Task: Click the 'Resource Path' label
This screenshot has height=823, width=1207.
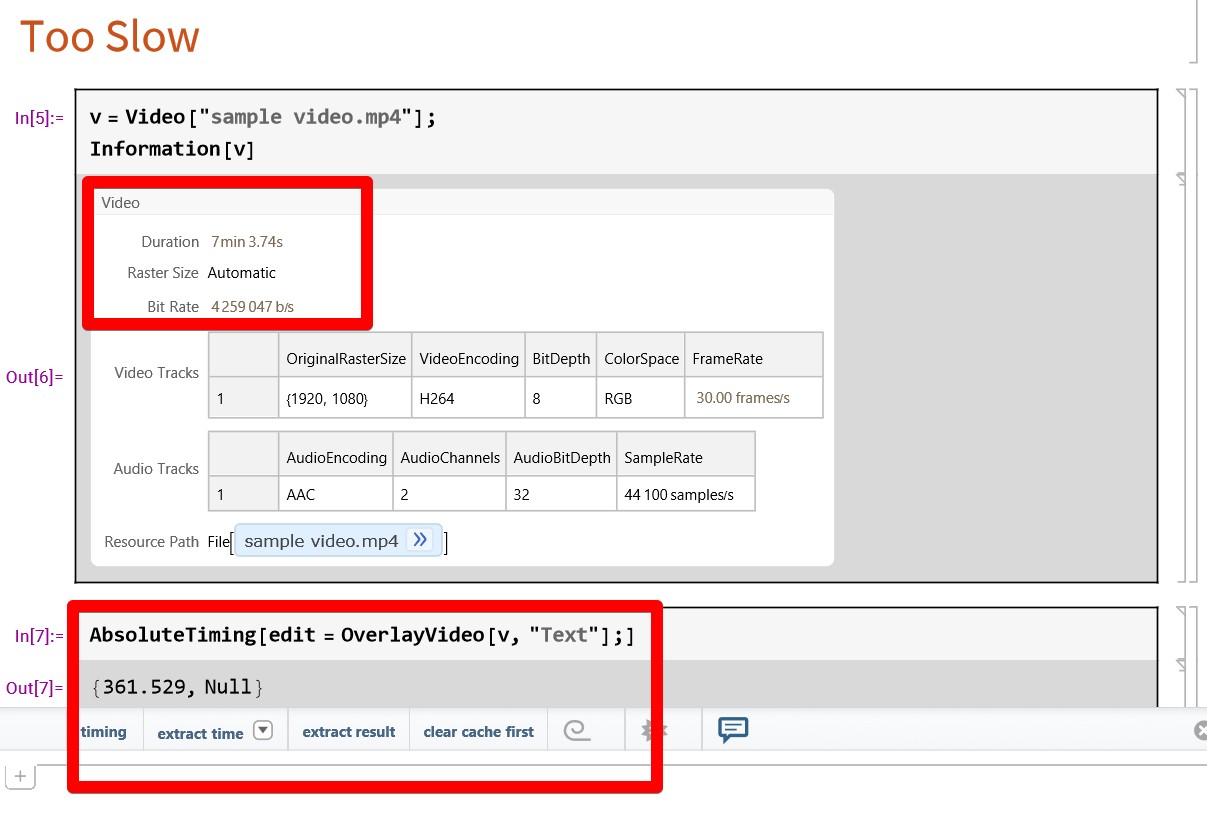Action: pos(152,542)
